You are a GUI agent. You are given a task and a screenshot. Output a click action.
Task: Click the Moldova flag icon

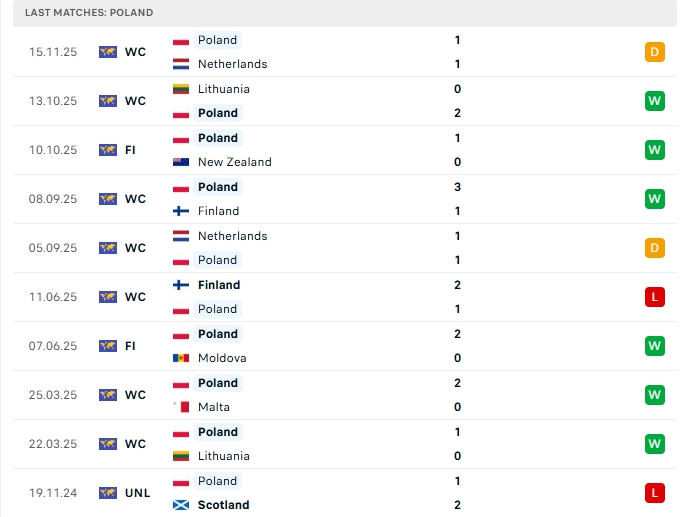pos(181,358)
